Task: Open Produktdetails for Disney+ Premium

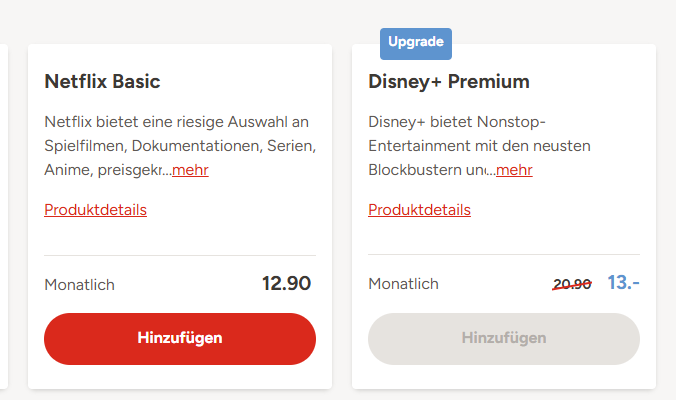Action: click(419, 210)
